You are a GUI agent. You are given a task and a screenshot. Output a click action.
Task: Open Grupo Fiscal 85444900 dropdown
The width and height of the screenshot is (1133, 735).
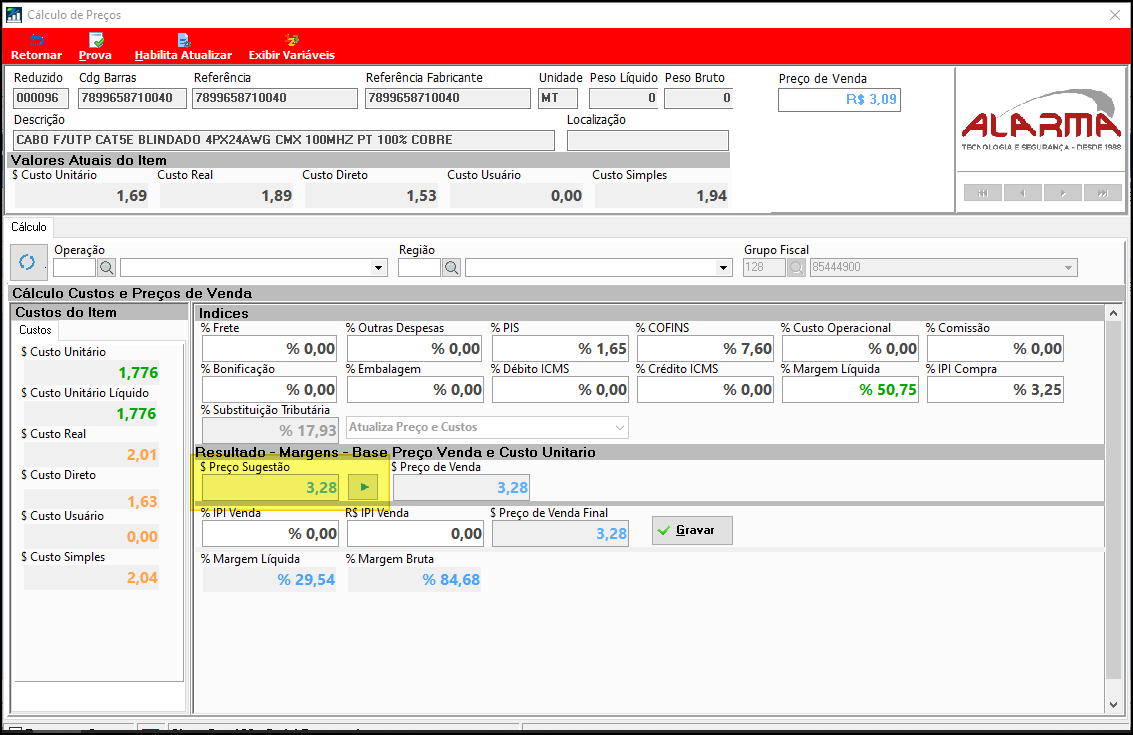pyautogui.click(x=1068, y=267)
